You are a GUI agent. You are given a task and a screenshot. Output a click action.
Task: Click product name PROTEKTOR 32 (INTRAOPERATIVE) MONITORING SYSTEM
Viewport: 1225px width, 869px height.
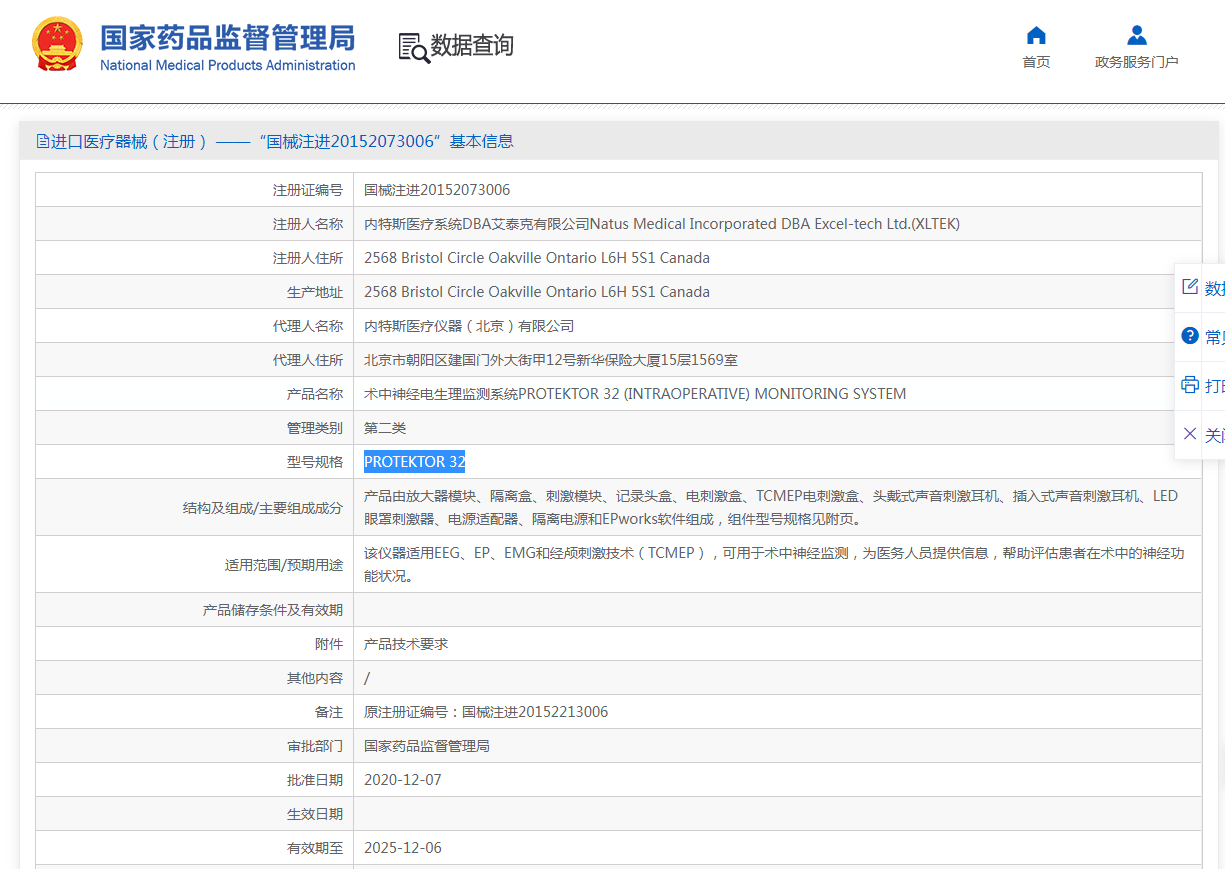coord(635,394)
